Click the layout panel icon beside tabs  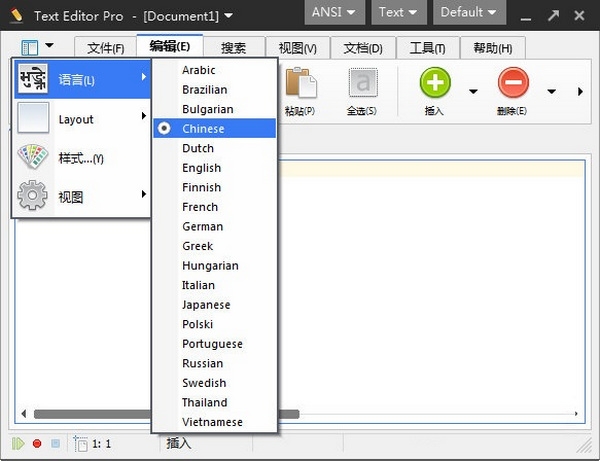pyautogui.click(x=30, y=48)
